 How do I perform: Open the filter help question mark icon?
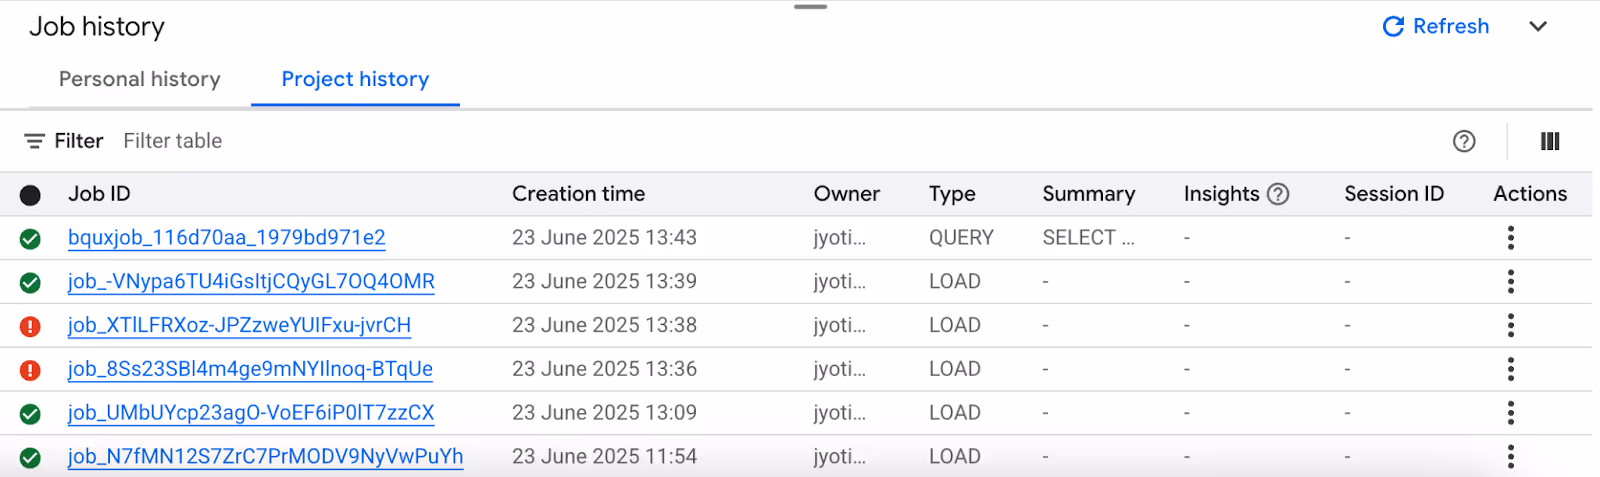coord(1464,141)
